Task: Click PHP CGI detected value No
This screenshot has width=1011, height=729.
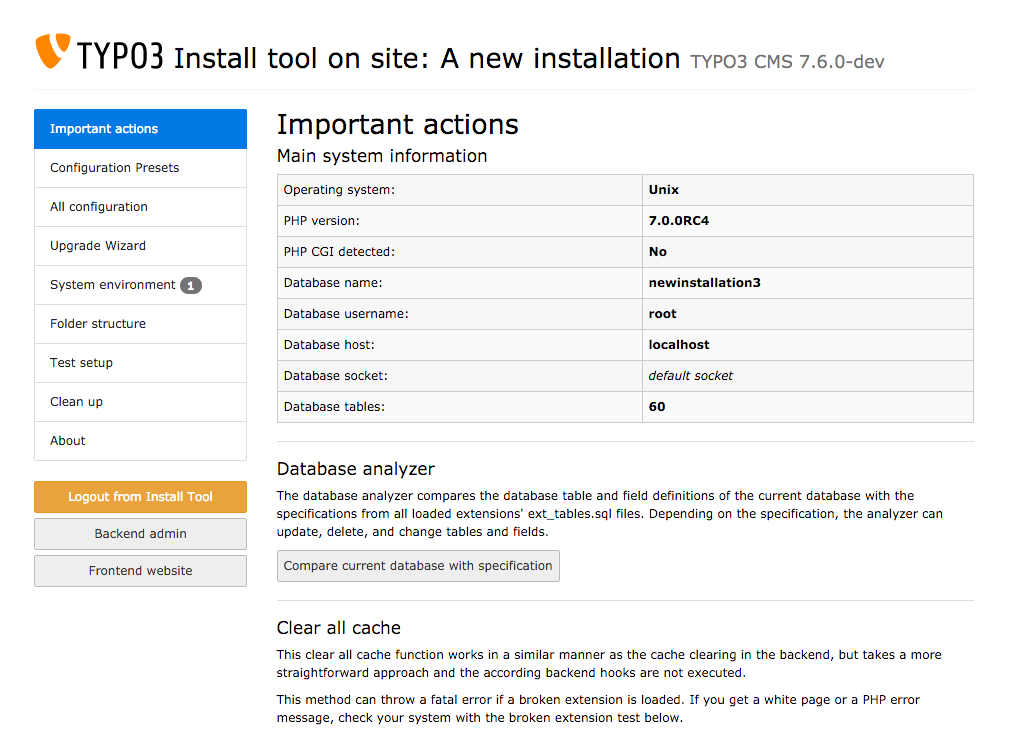Action: 657,251
